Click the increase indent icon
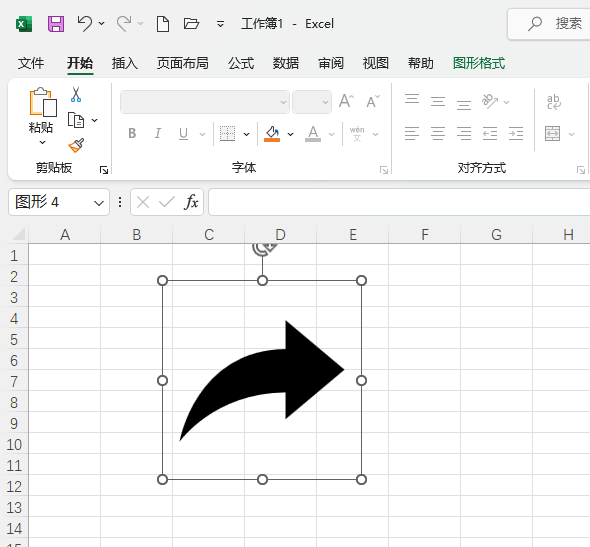The image size is (590, 547). [516, 134]
